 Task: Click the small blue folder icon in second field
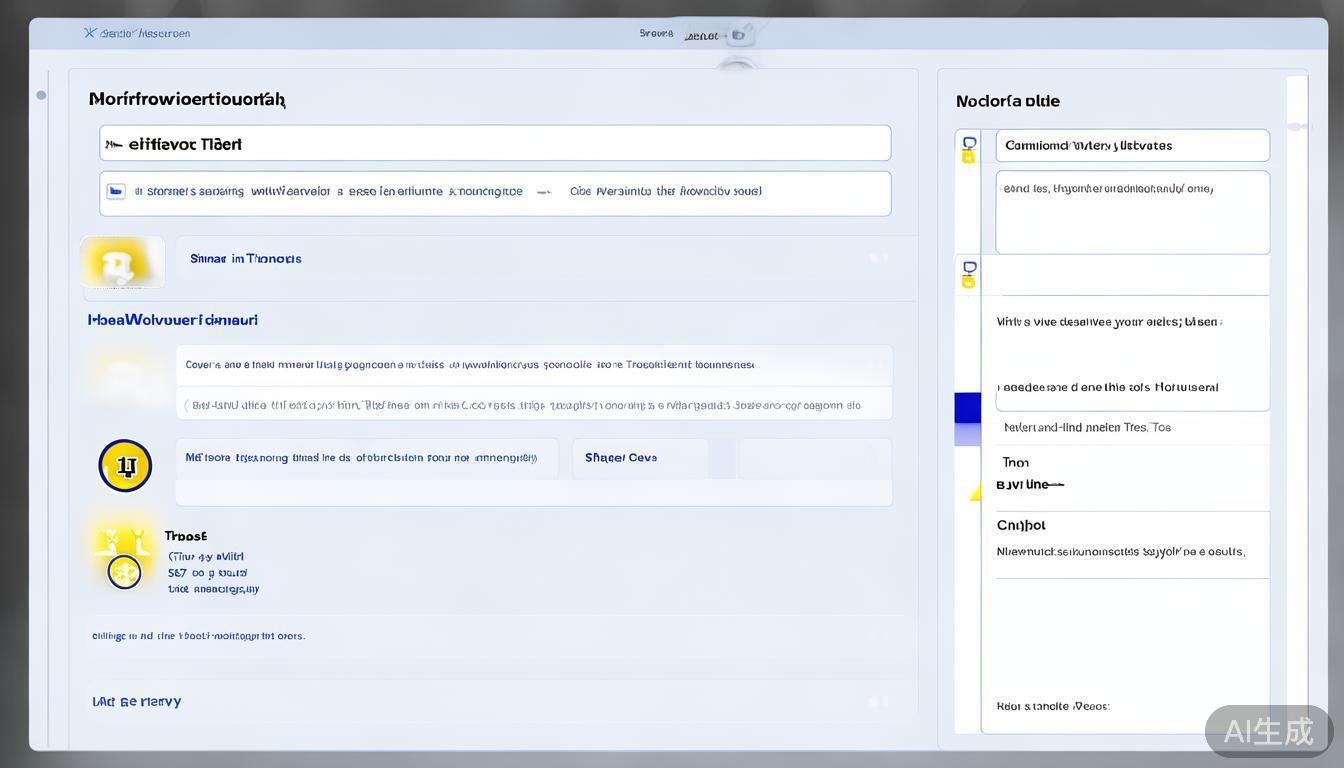tap(116, 191)
